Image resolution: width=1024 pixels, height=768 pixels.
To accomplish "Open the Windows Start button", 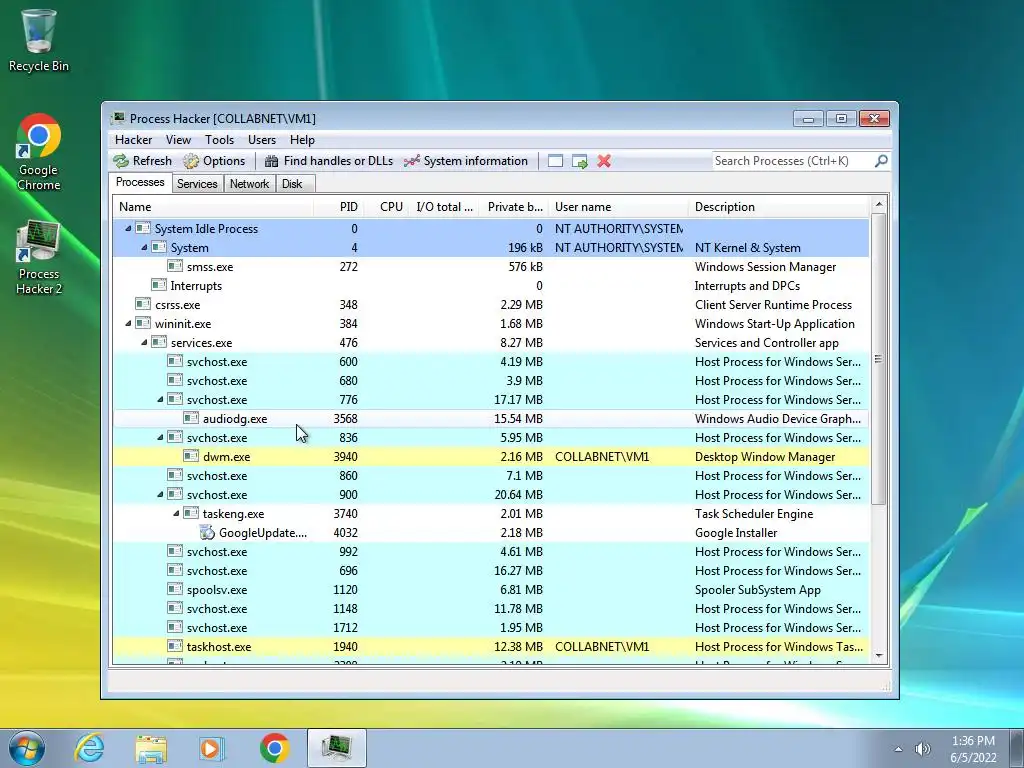I will tap(27, 748).
